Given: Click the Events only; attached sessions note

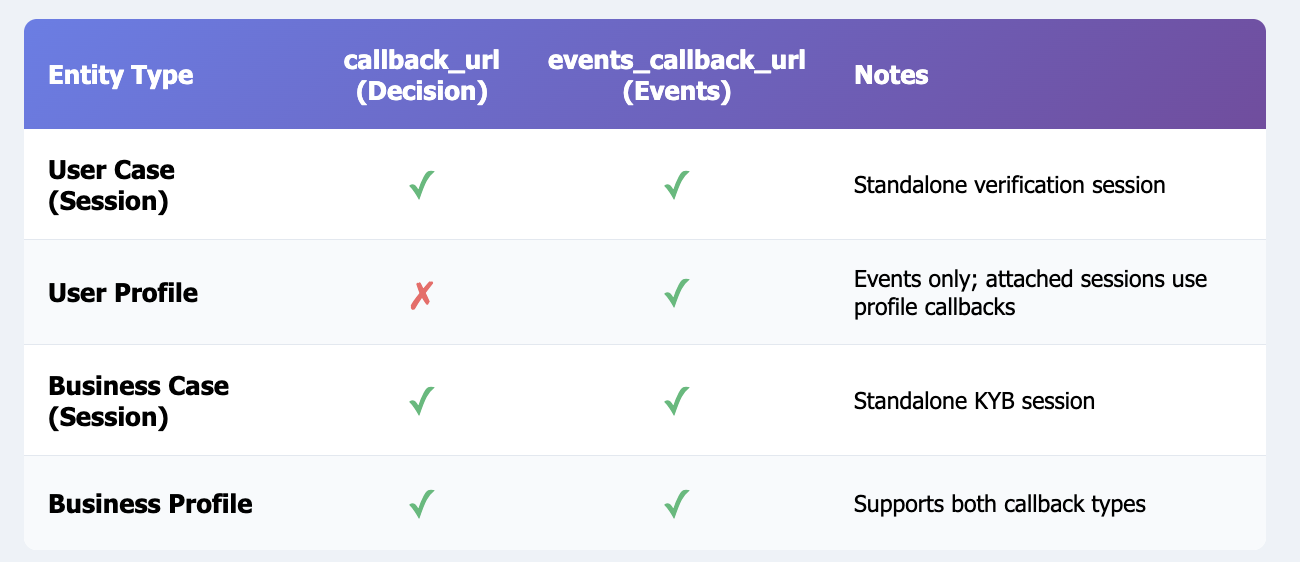Looking at the screenshot, I should (1030, 293).
